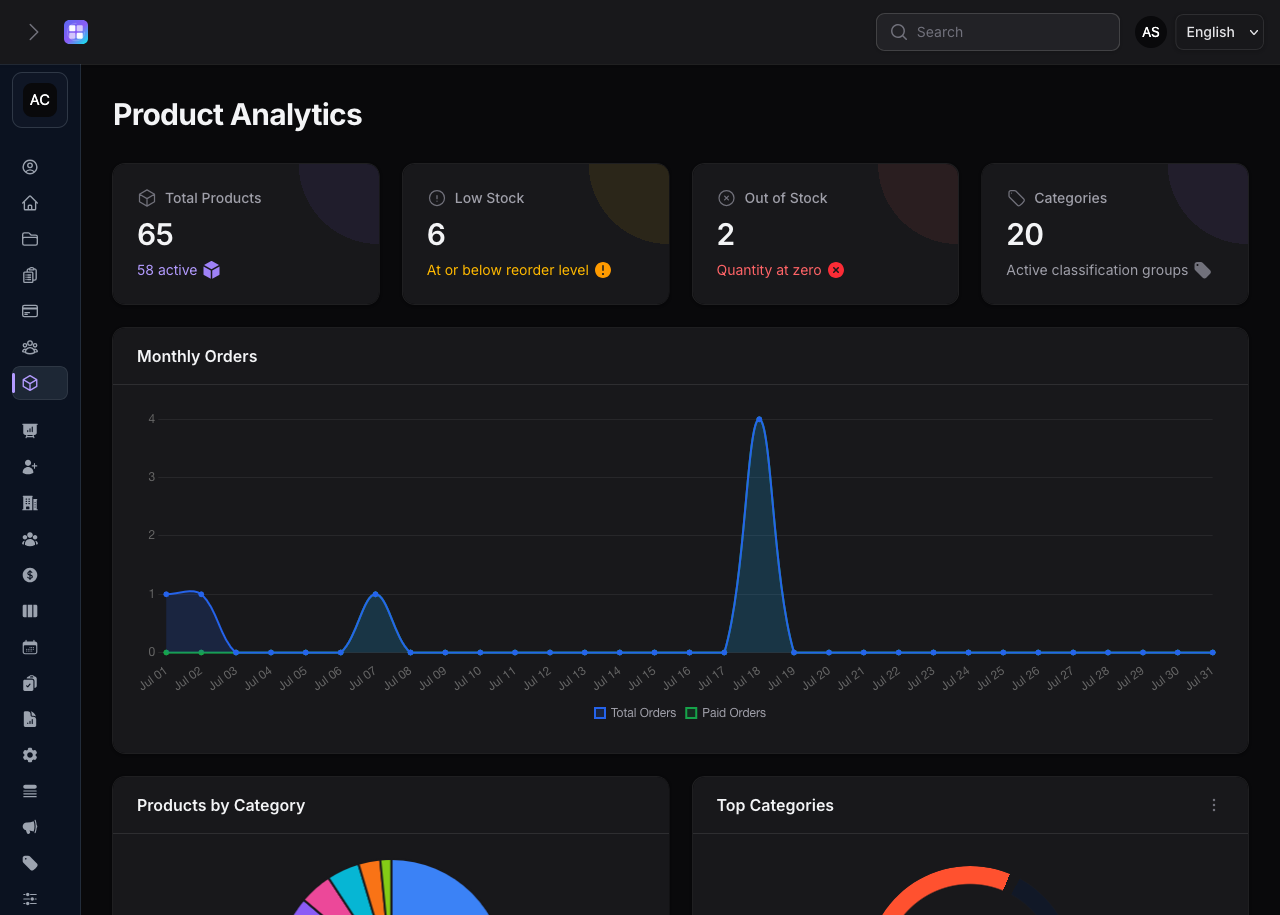The image size is (1280, 915).
Task: Click the At or below reorder level text
Action: (508, 270)
